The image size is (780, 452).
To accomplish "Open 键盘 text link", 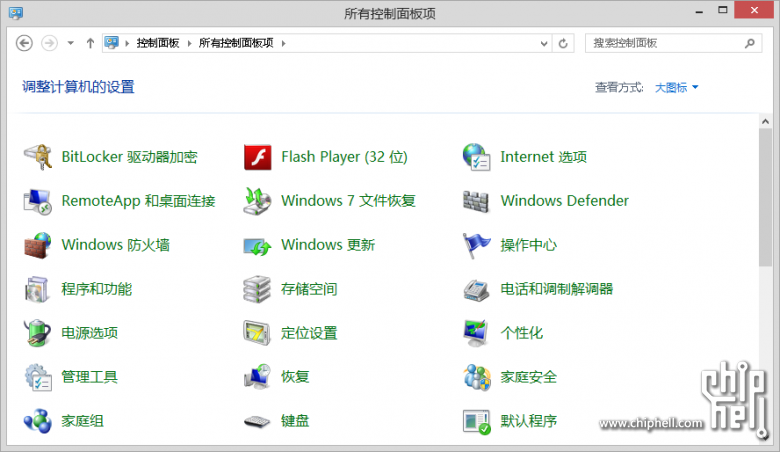I will 295,421.
